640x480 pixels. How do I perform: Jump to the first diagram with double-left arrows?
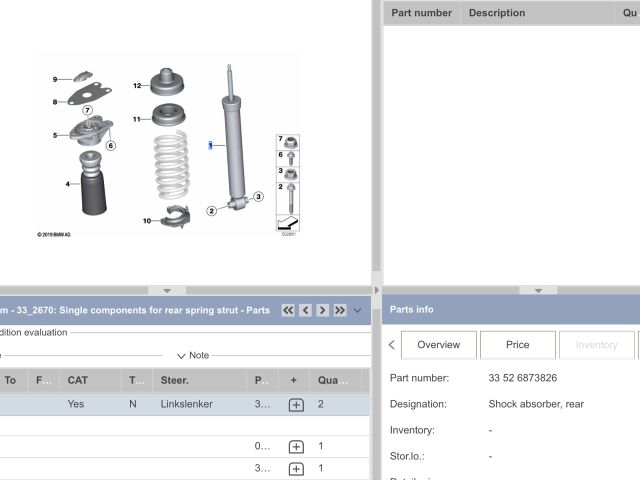click(x=289, y=310)
